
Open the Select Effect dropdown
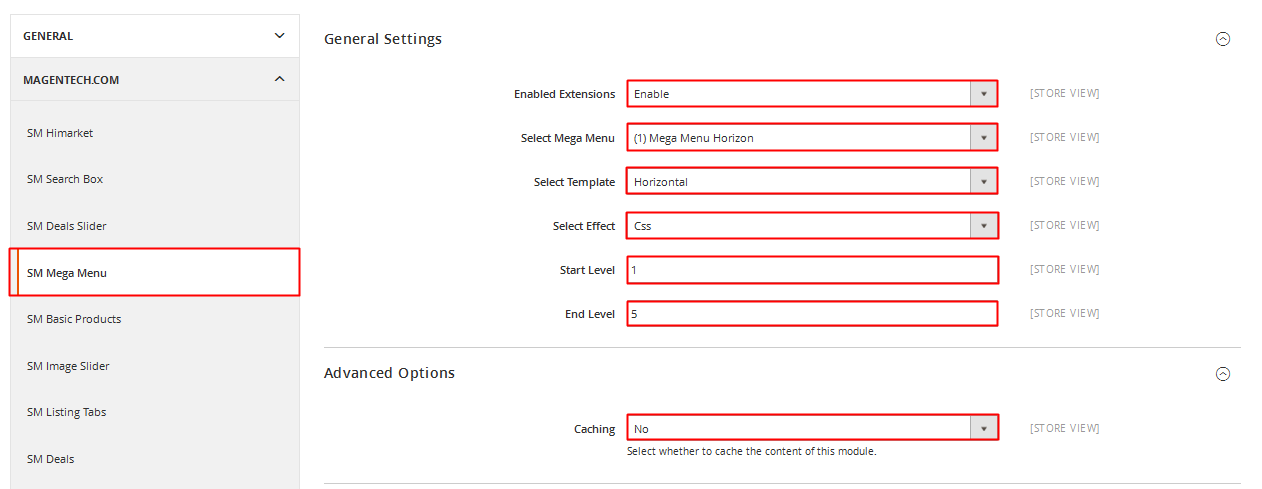[x=812, y=226]
